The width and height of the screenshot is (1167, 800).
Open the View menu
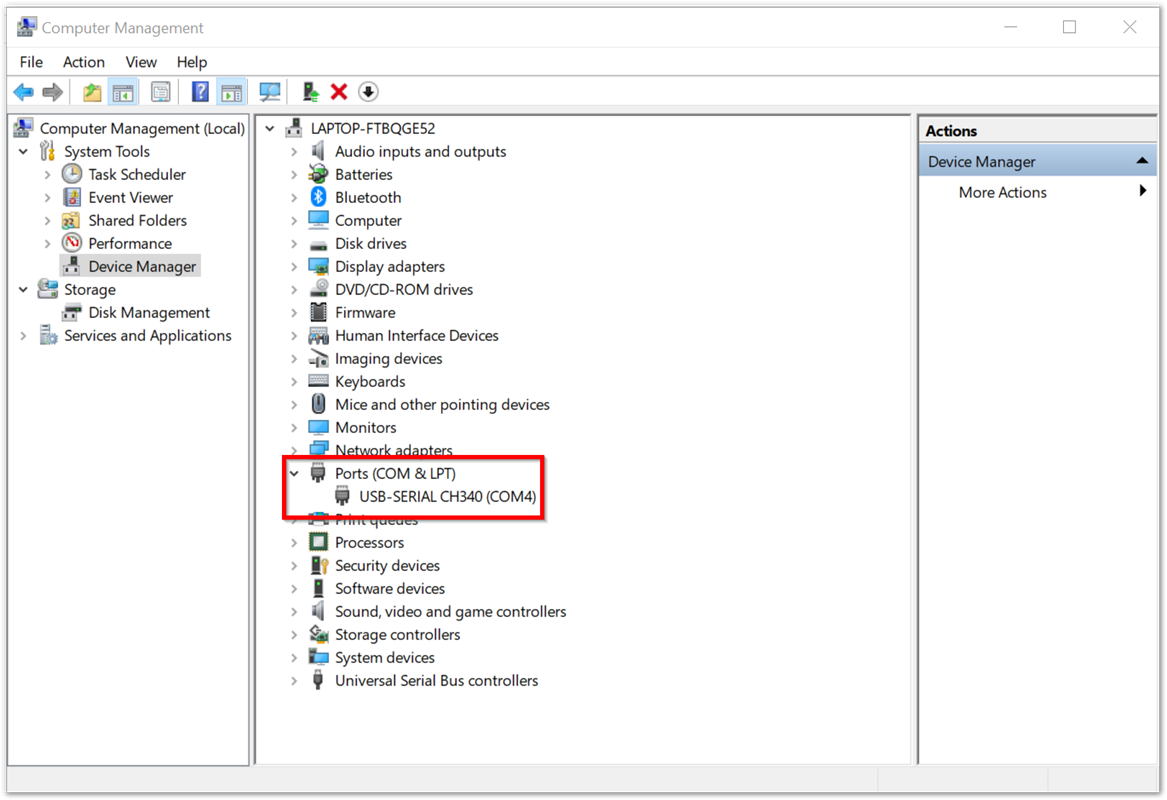(x=141, y=62)
